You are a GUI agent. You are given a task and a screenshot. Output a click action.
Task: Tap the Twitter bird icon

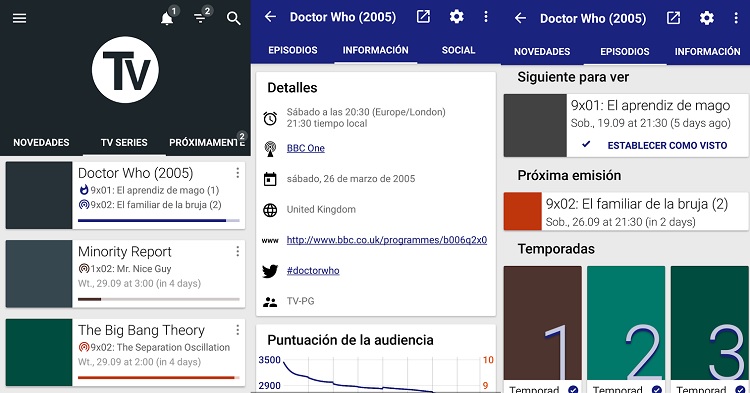coord(270,271)
